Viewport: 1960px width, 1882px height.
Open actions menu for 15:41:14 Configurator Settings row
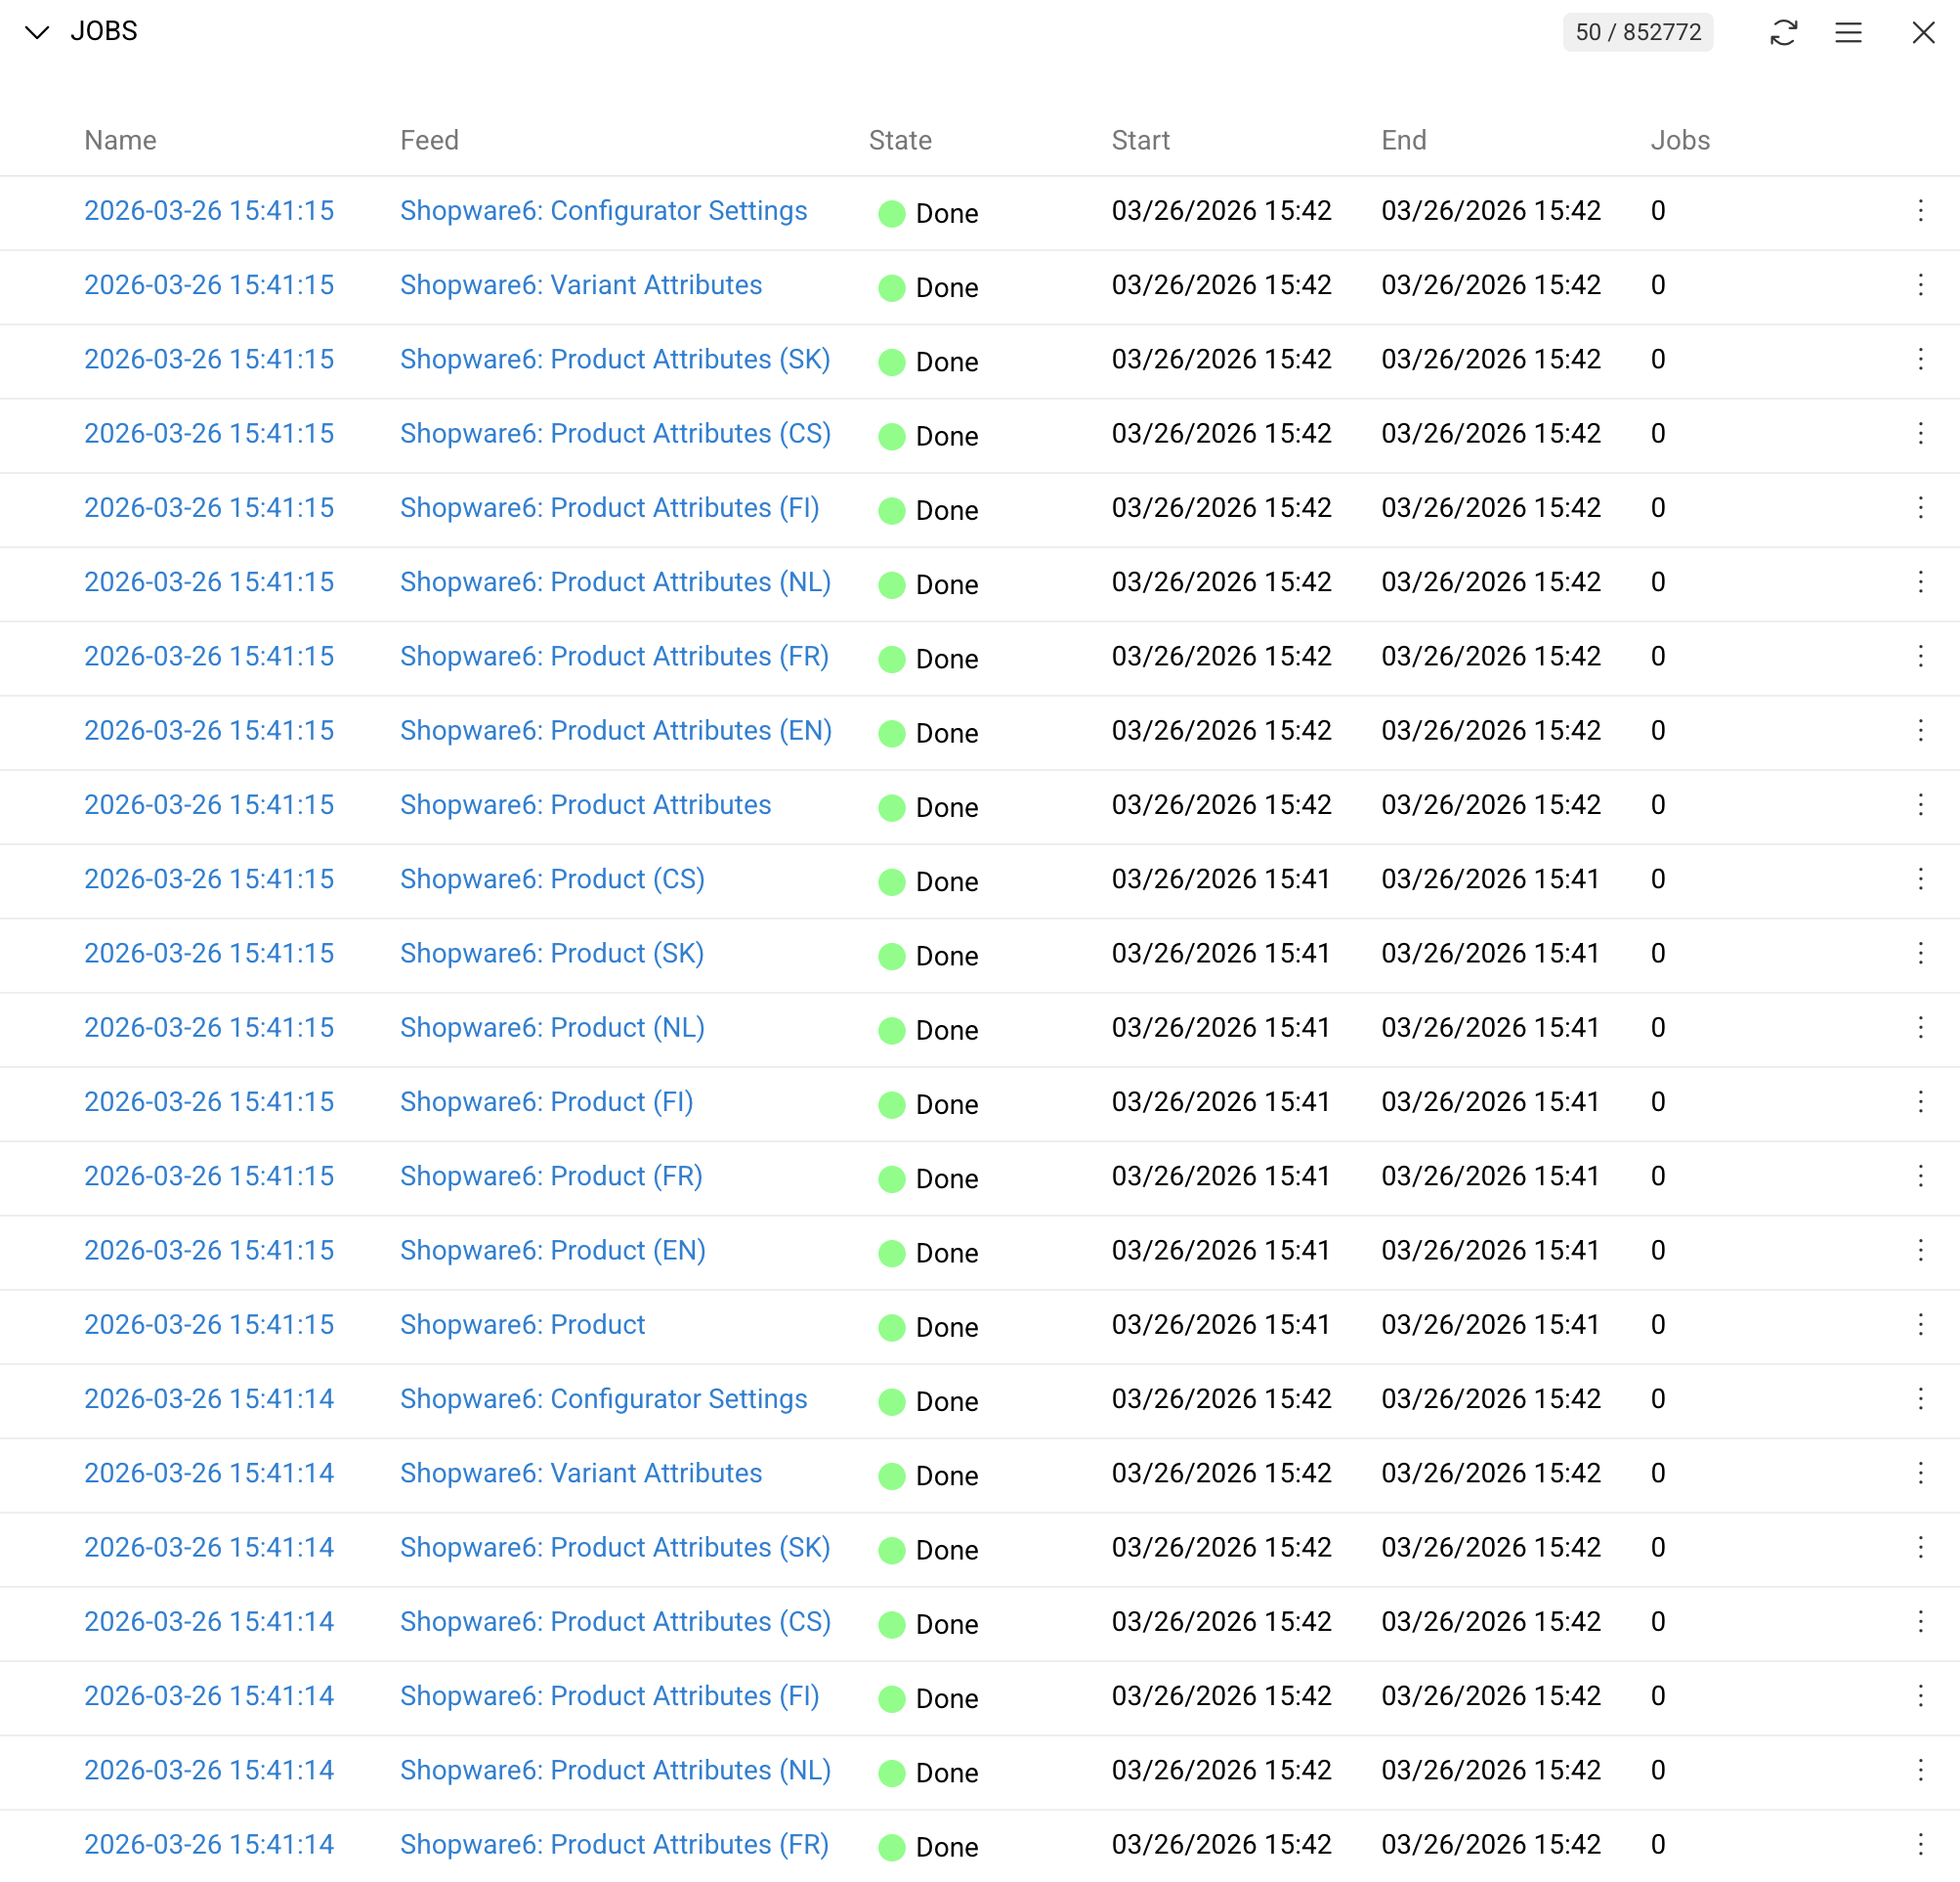tap(1920, 1399)
